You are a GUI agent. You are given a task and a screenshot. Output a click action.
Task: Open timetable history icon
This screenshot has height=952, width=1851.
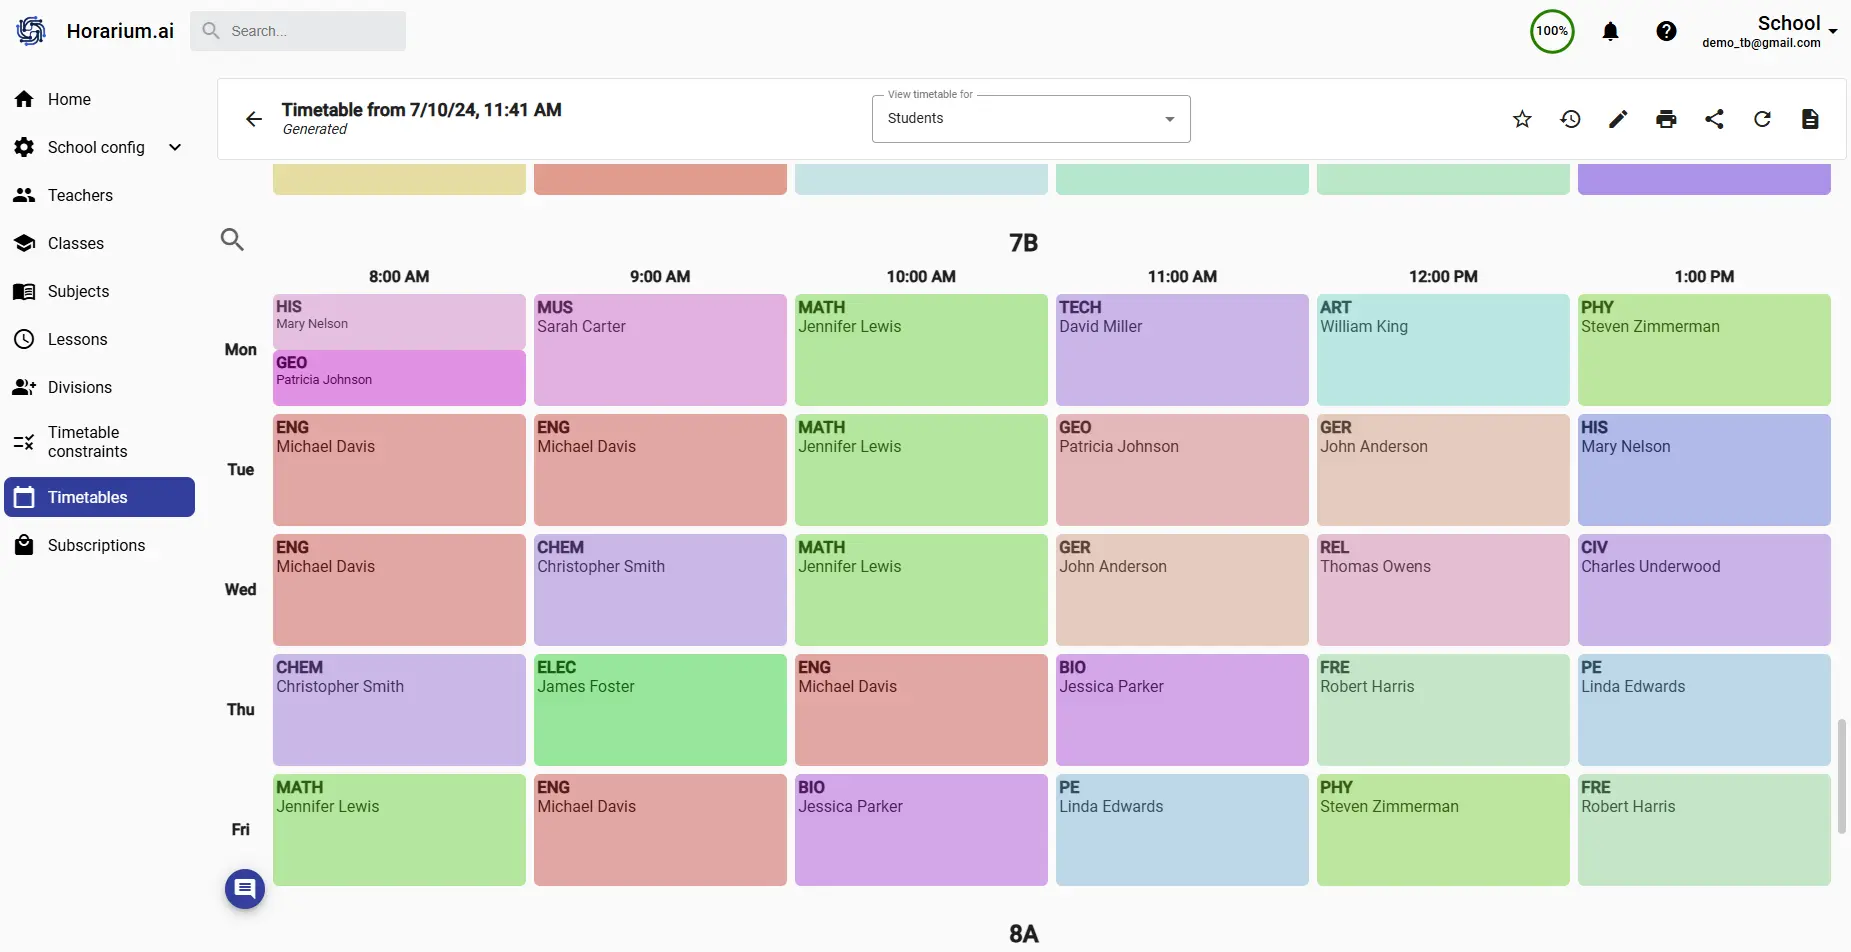[1570, 119]
